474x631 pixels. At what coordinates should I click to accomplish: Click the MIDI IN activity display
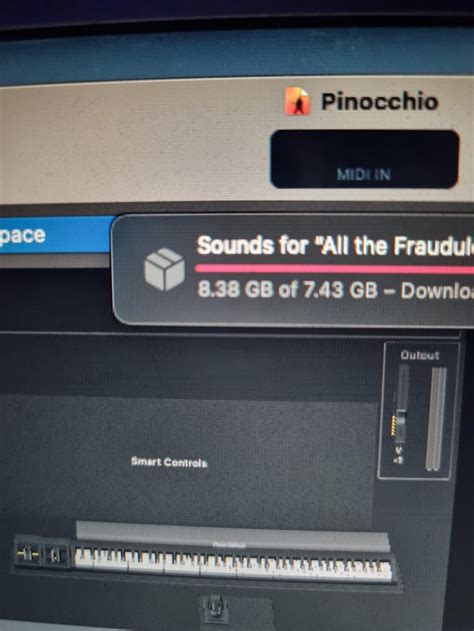coord(365,159)
